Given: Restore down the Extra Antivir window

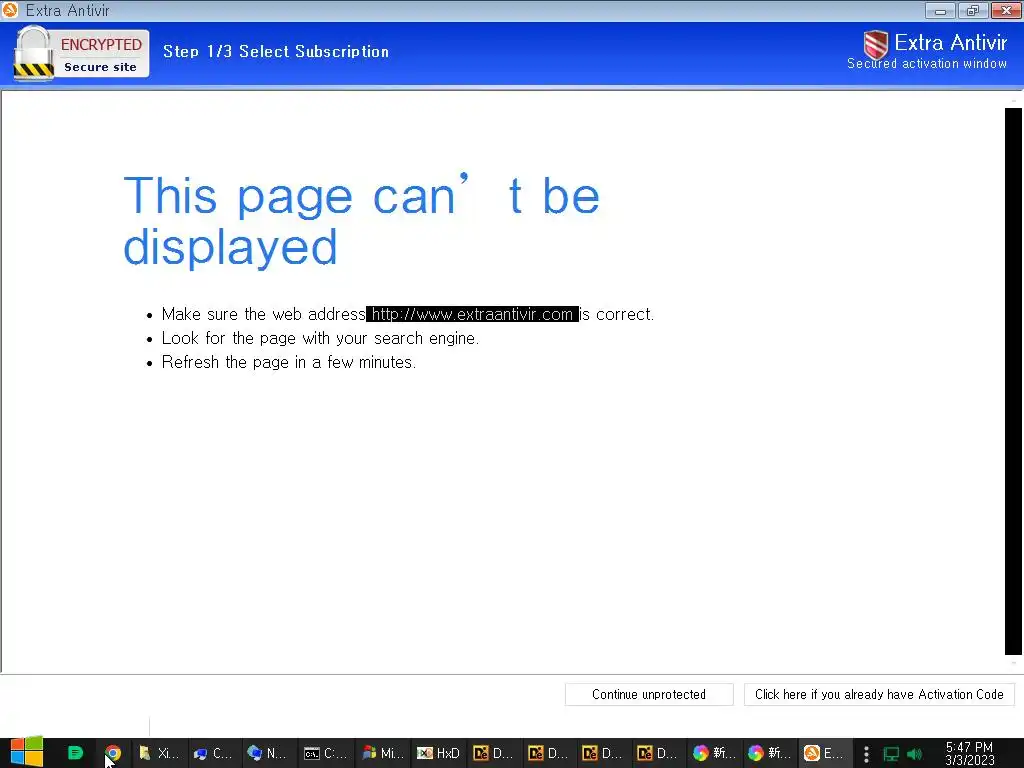Looking at the screenshot, I should pos(973,10).
